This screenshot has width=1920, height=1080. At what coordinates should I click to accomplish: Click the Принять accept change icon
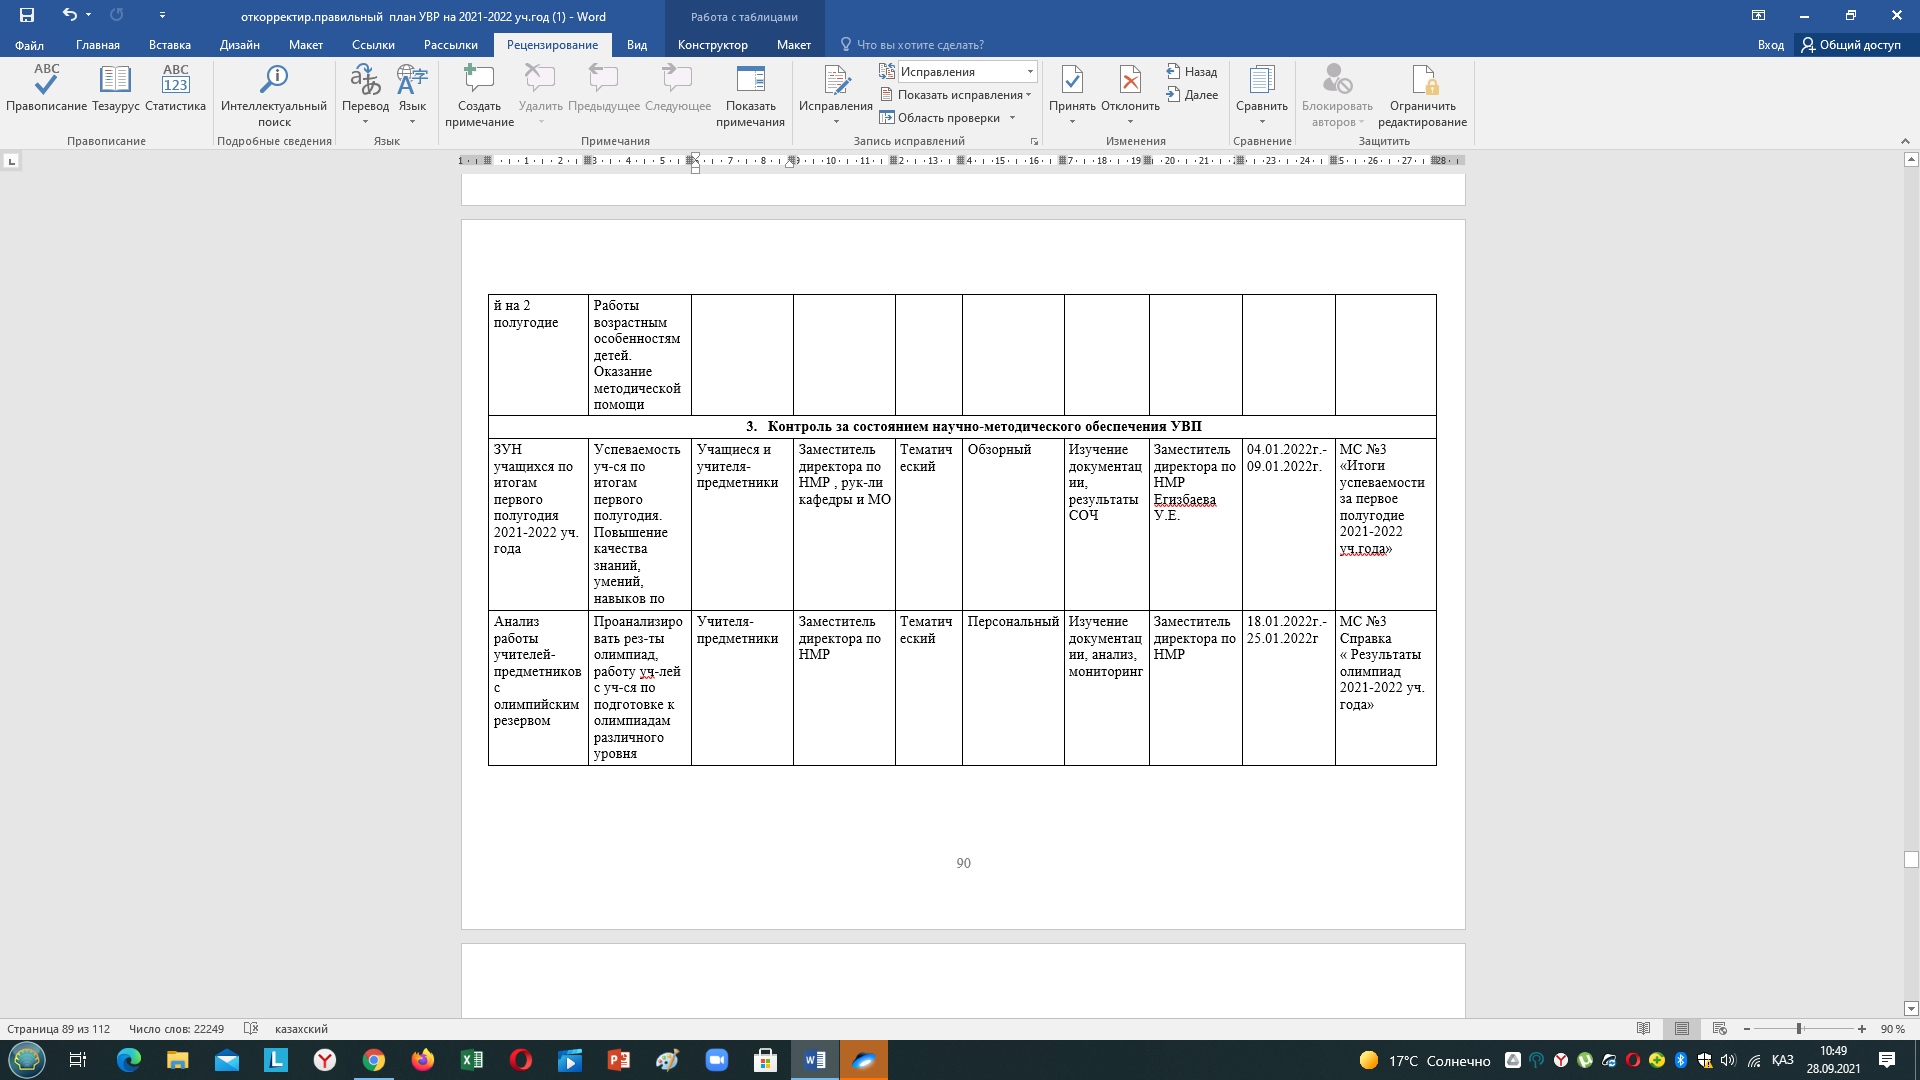1071,81
